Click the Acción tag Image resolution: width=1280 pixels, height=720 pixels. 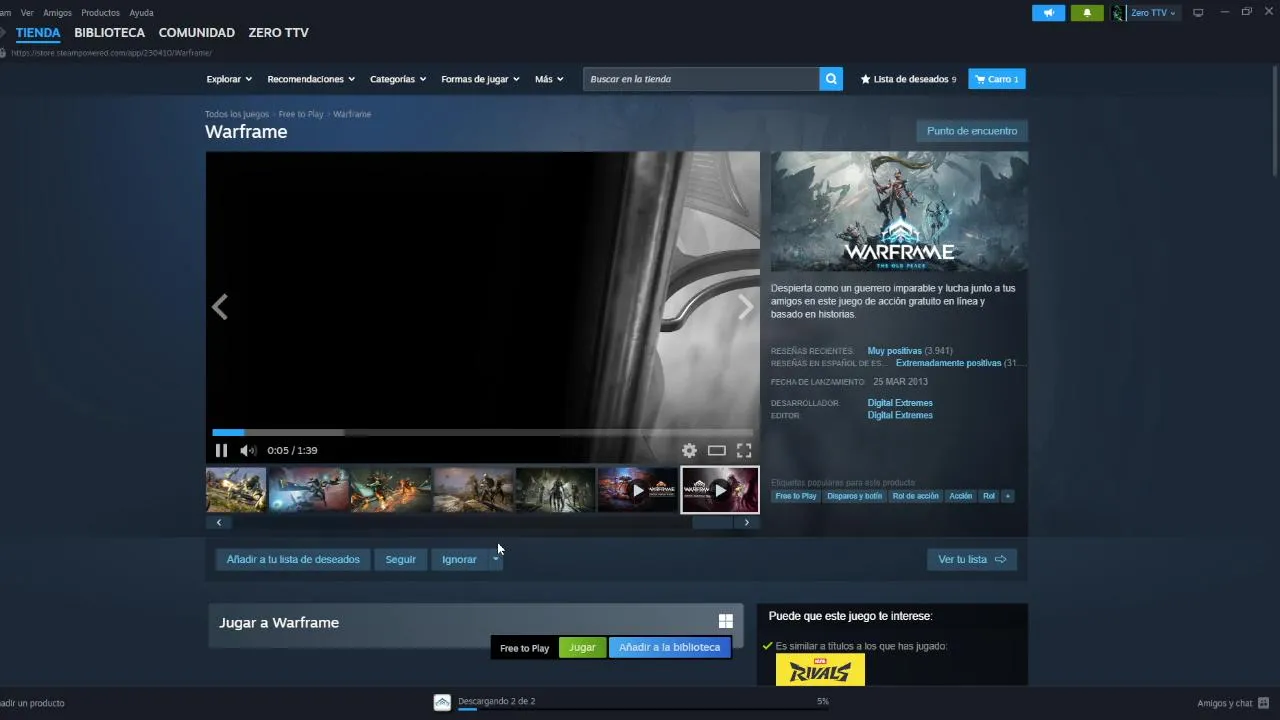[x=961, y=496]
